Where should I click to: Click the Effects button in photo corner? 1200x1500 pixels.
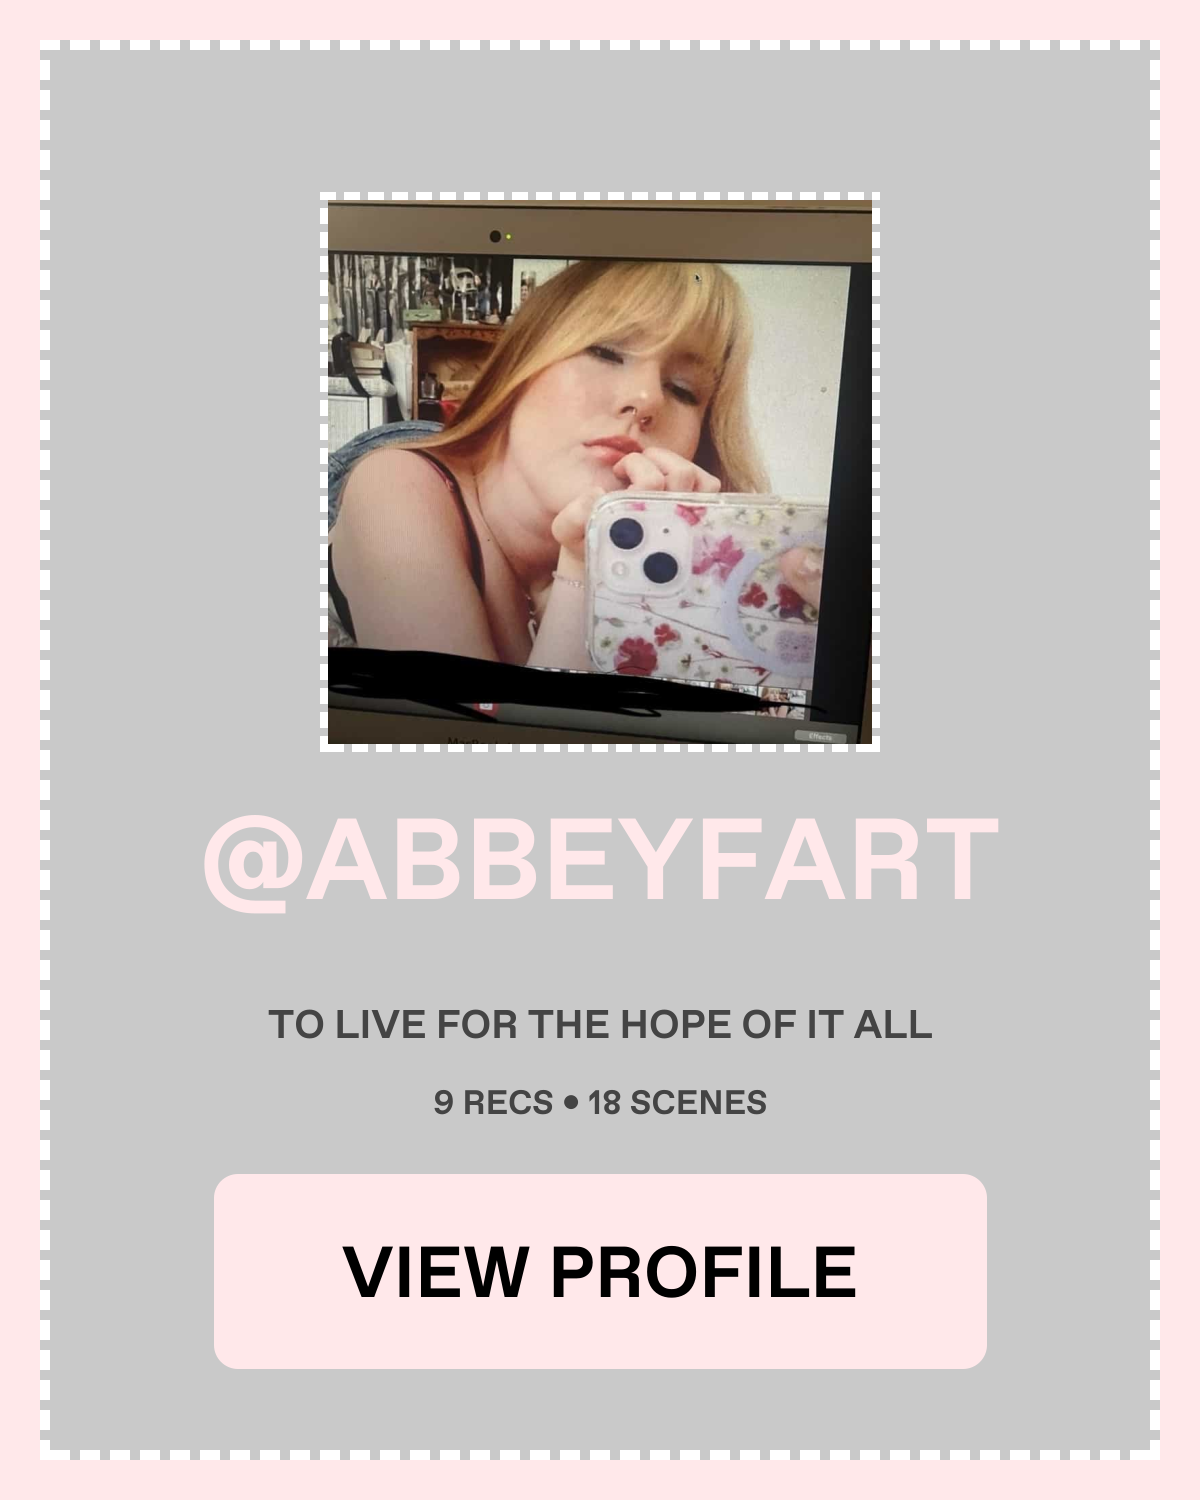click(x=821, y=737)
